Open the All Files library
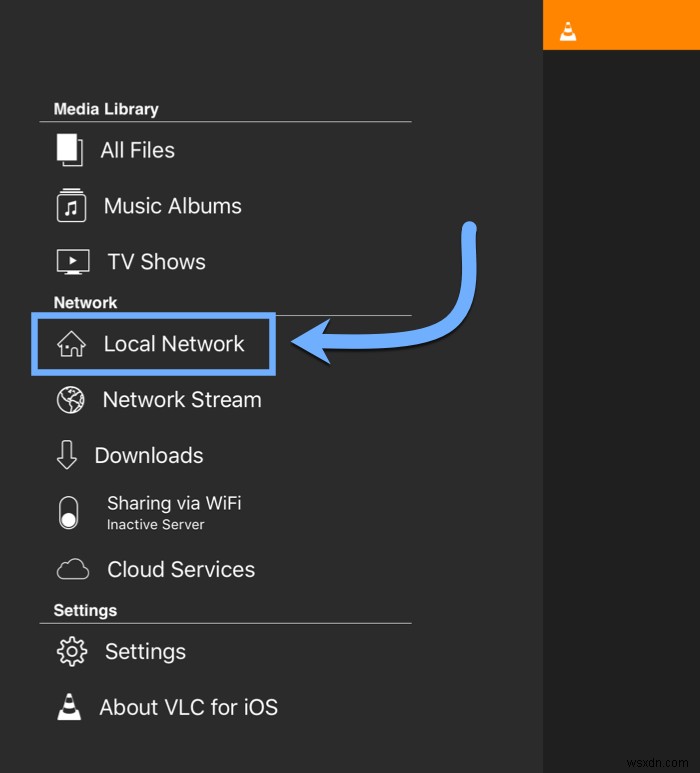700x773 pixels. point(138,150)
